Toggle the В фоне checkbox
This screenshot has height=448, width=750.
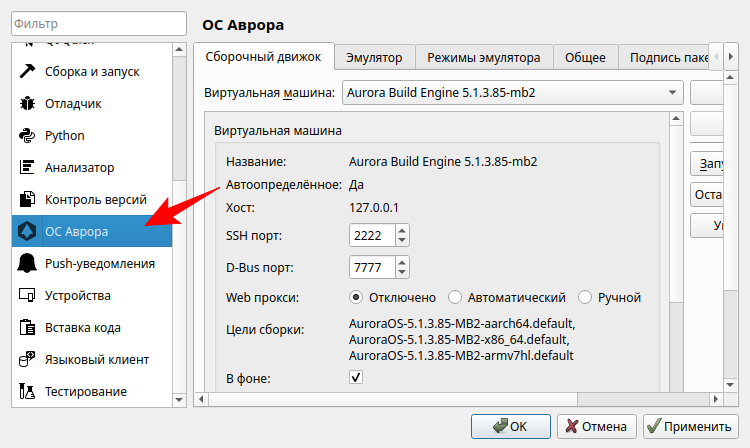[356, 377]
